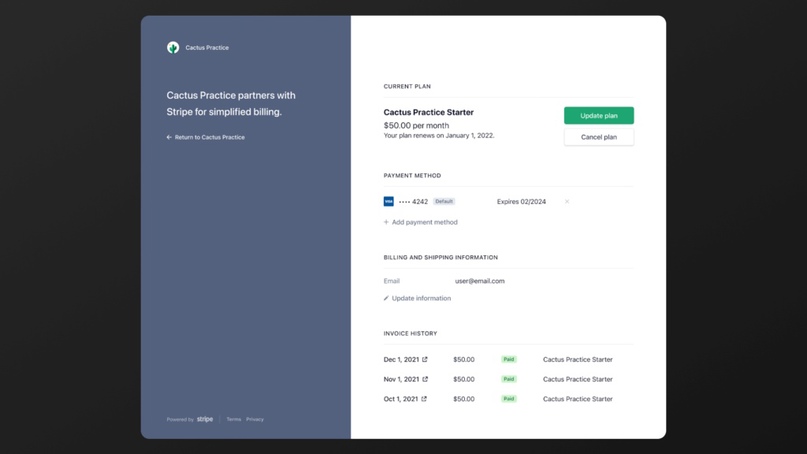Click the plus icon for adding payment method

click(386, 222)
